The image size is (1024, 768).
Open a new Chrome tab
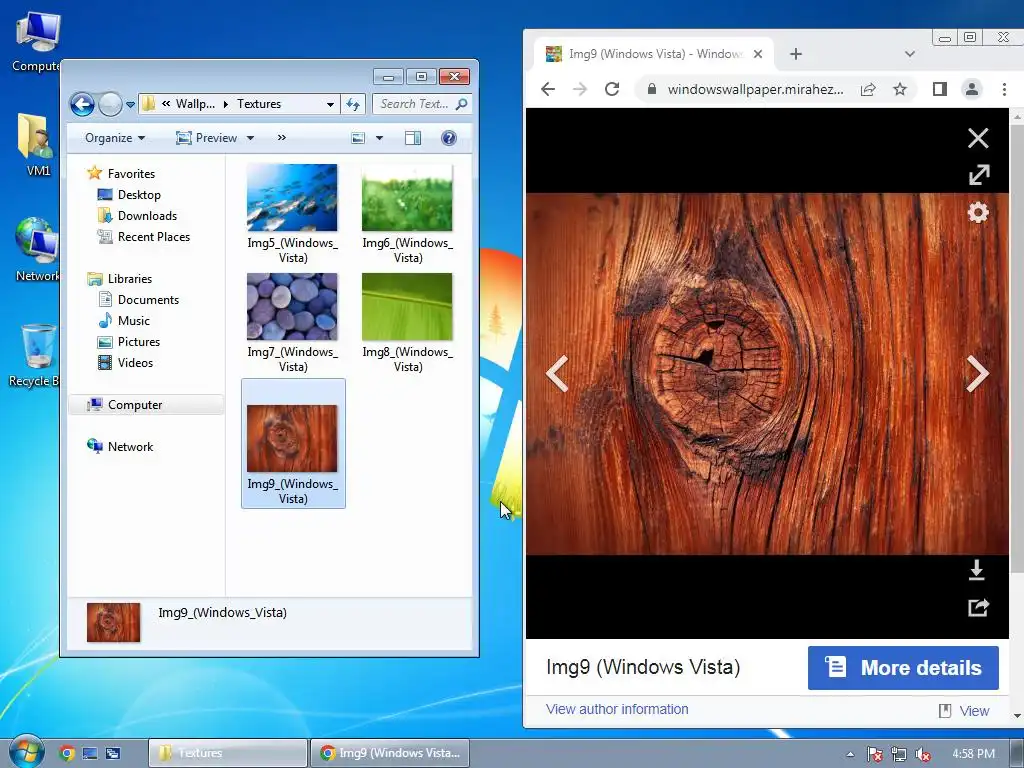click(x=795, y=54)
